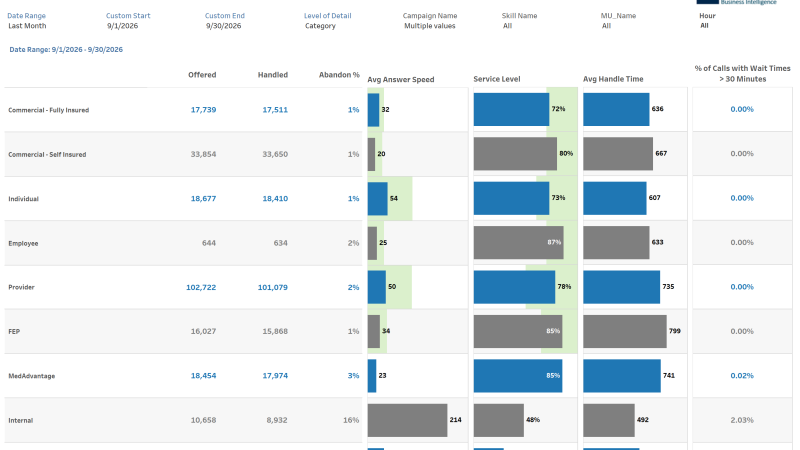Click the 2.03% wait time value for Internal

[742, 420]
